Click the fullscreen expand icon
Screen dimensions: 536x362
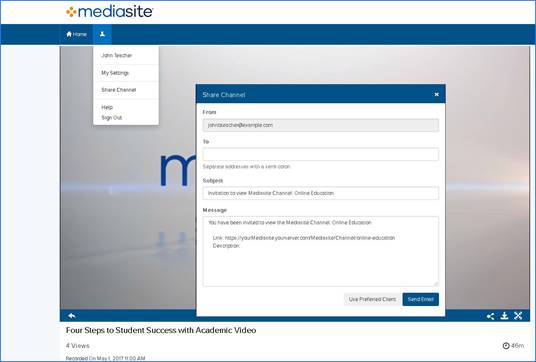tap(518, 316)
